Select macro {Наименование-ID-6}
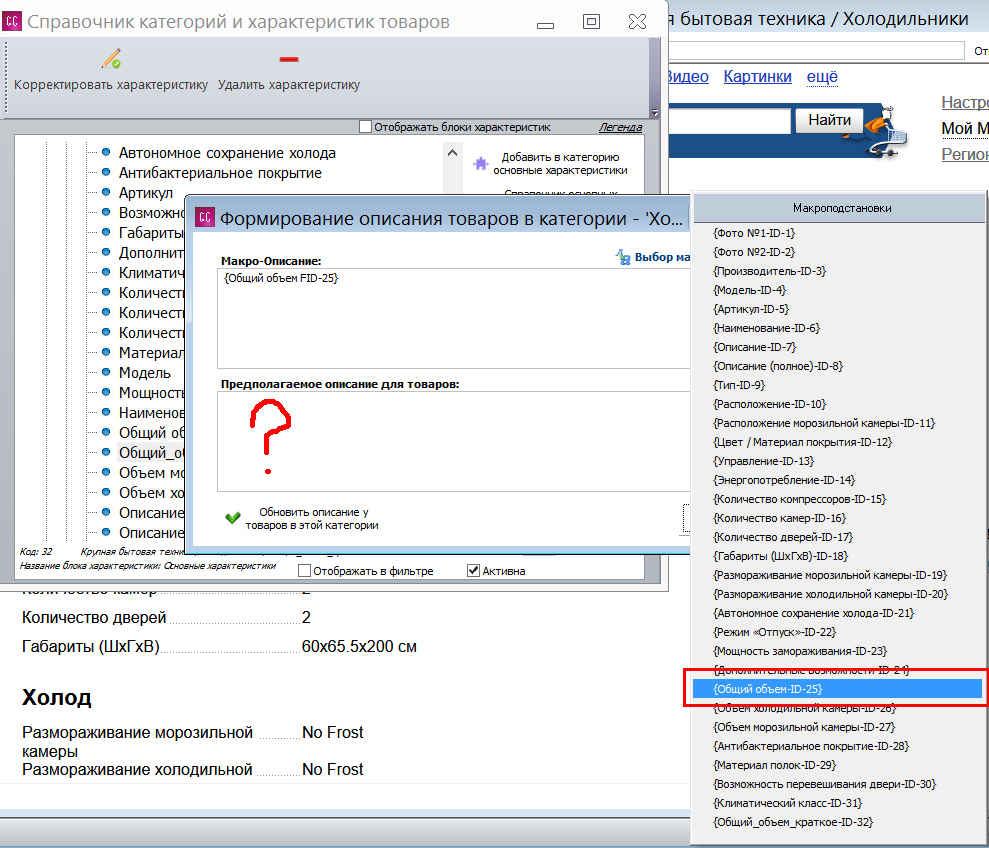The image size is (989, 848). click(766, 327)
